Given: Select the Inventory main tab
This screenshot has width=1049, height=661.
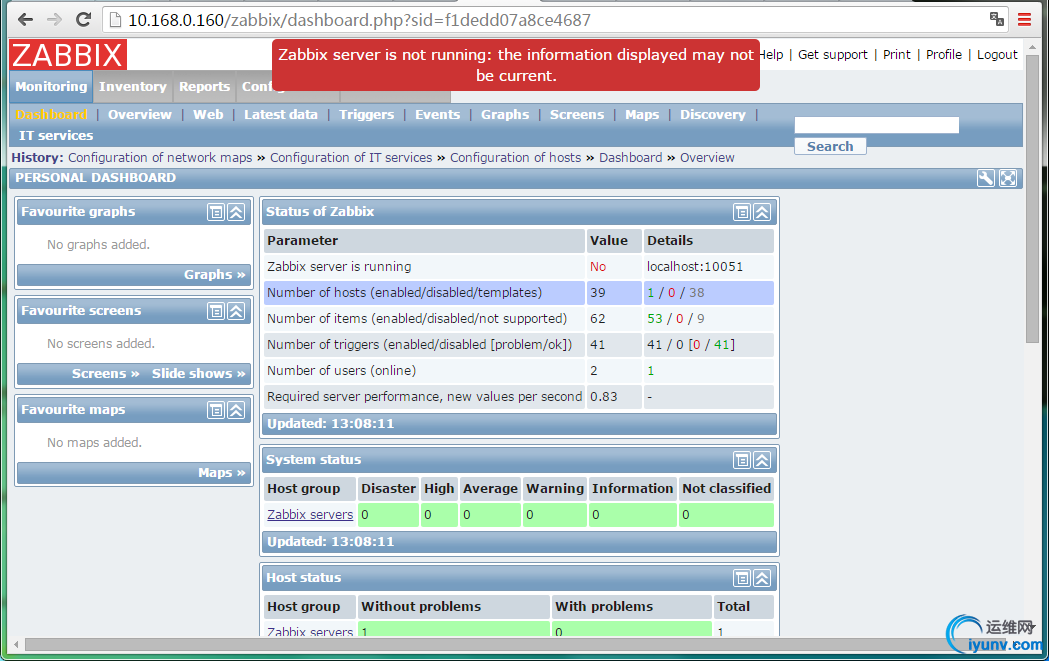Looking at the screenshot, I should 132,87.
